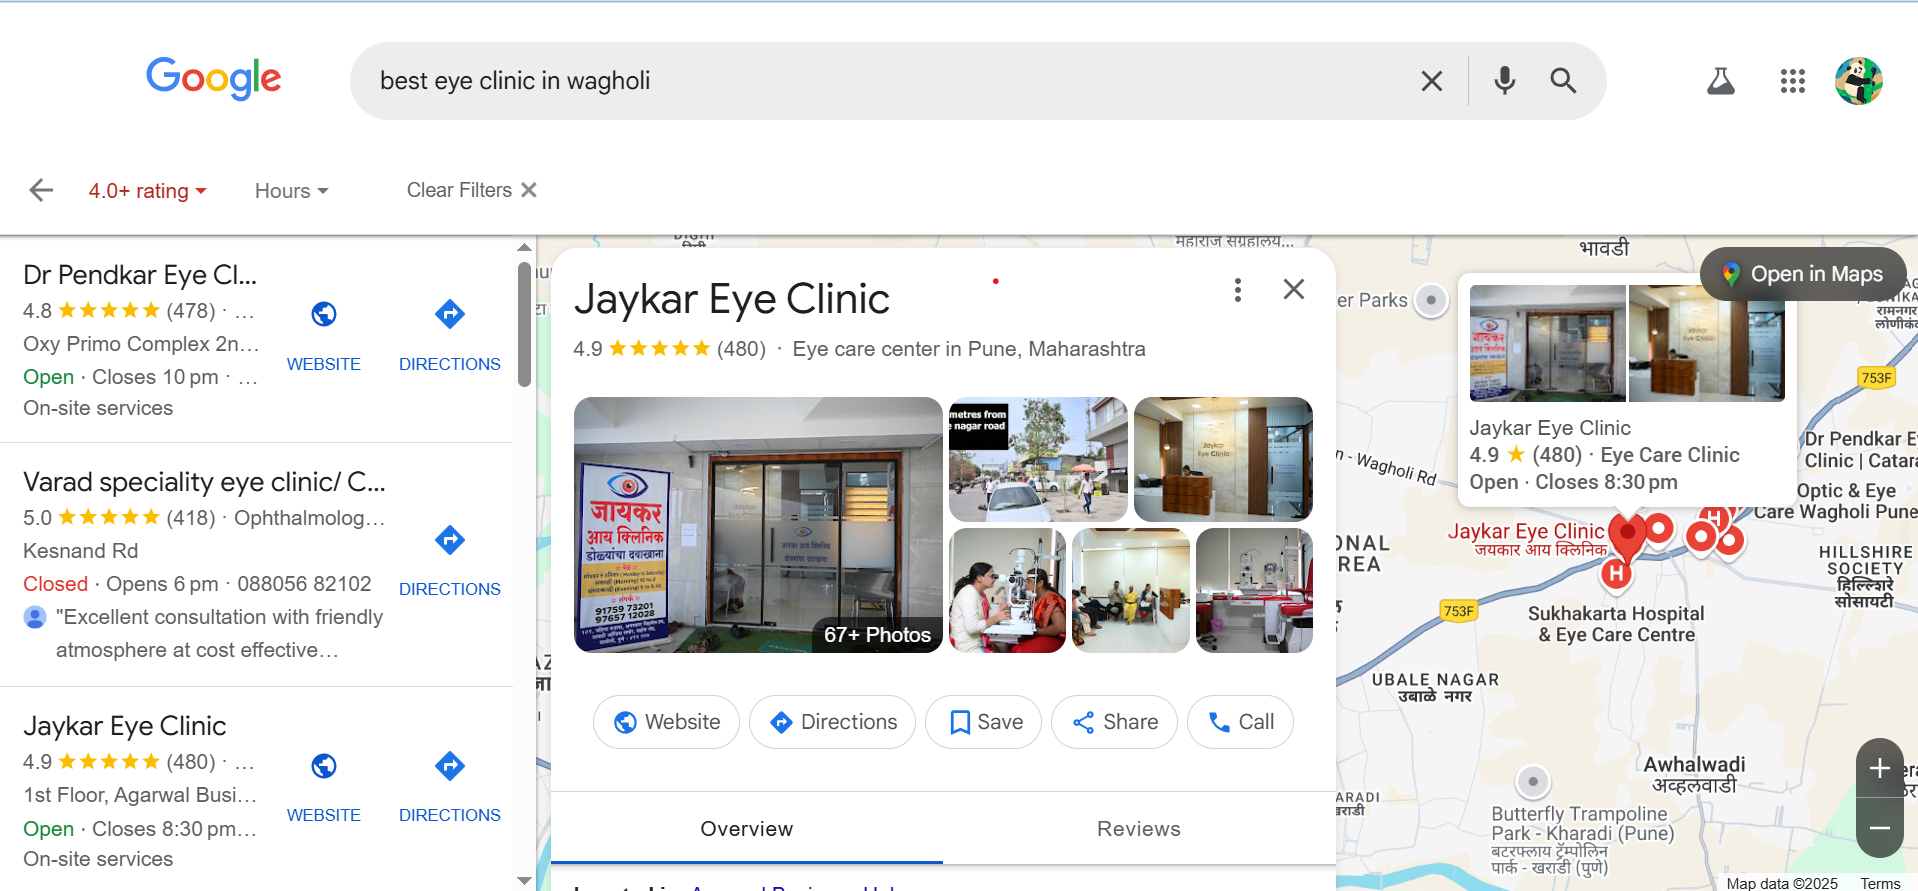Switch to the Reviews tab
1918x891 pixels.
[x=1138, y=828]
